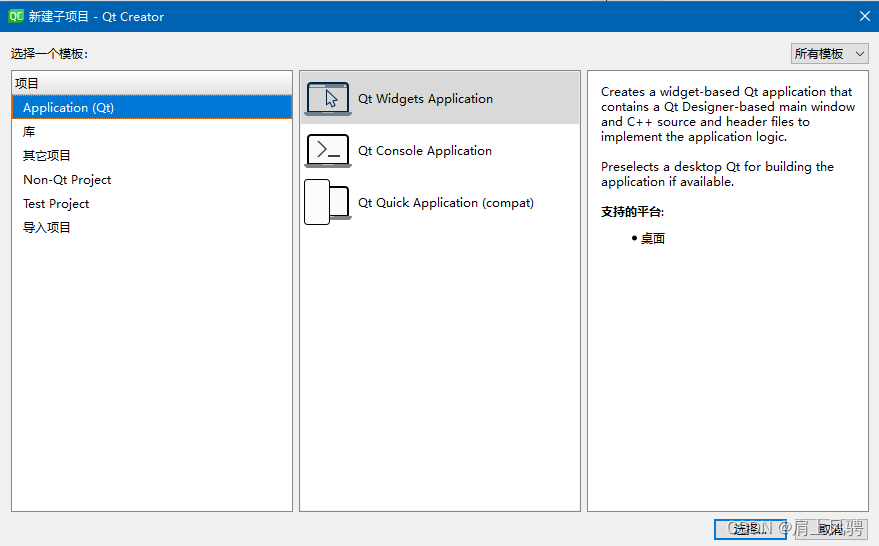Click the Qt Creator logo in title bar
The image size is (879, 546).
coord(16,16)
